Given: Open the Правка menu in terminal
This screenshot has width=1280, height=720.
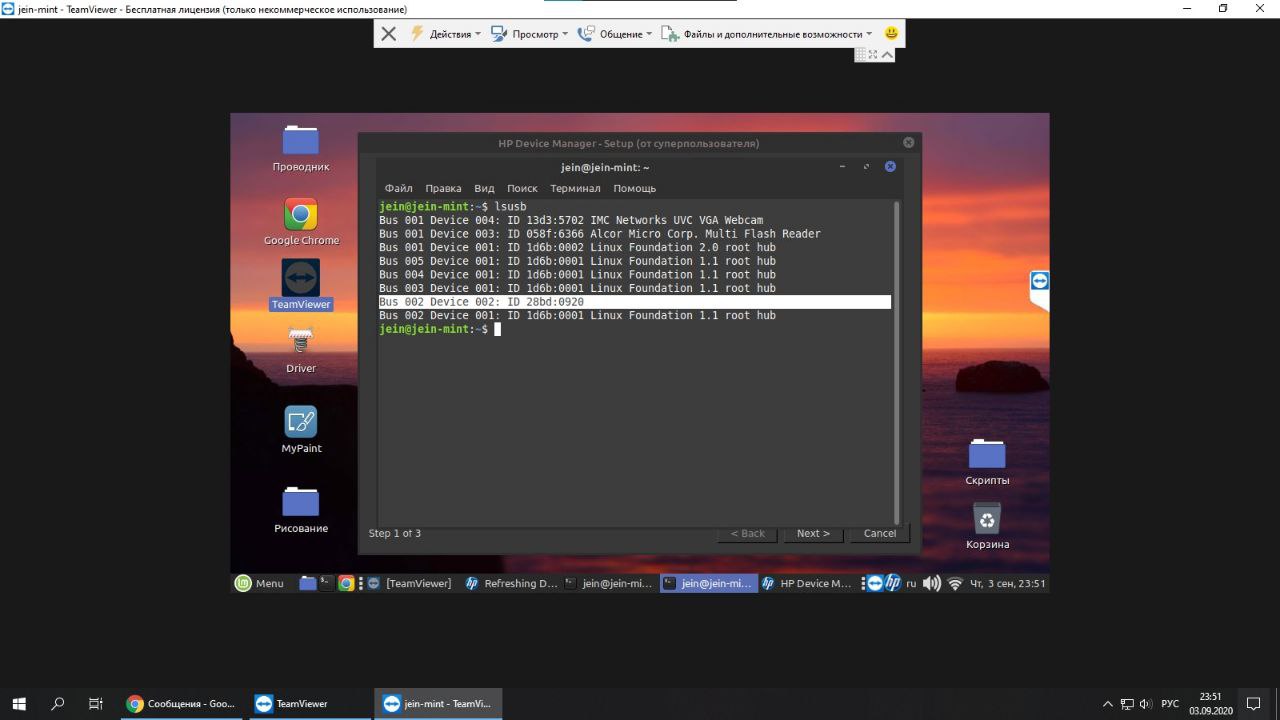Looking at the screenshot, I should [443, 188].
